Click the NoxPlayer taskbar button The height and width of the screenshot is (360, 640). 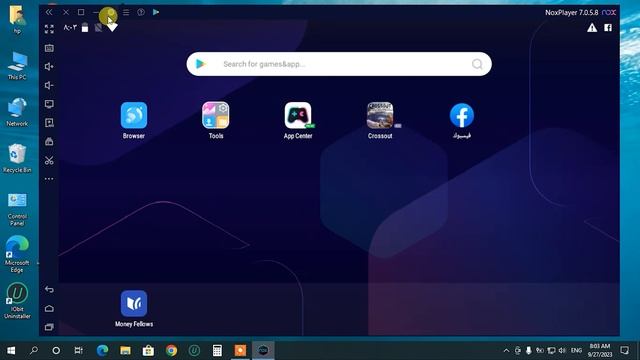point(263,350)
